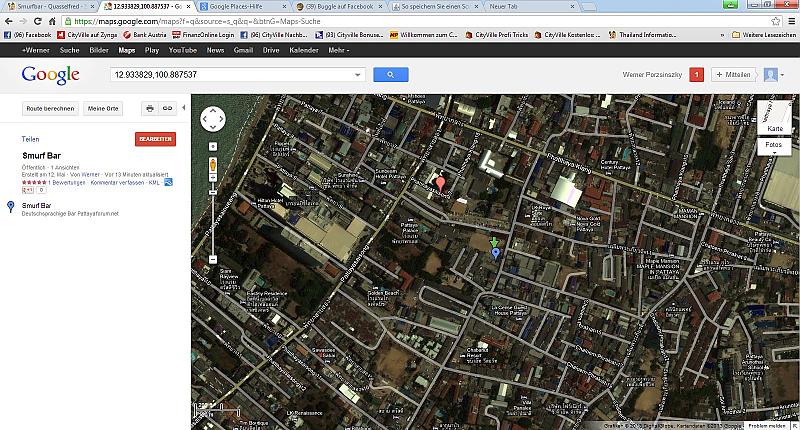The image size is (800, 430).
Task: Open the profile avatar account menu
Action: [x=772, y=74]
